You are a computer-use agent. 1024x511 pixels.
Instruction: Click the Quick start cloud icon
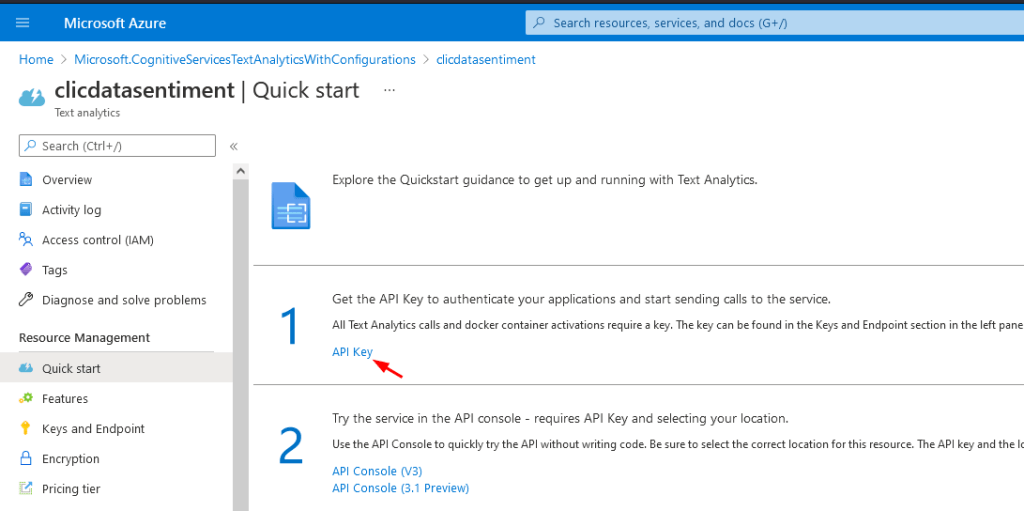click(25, 369)
